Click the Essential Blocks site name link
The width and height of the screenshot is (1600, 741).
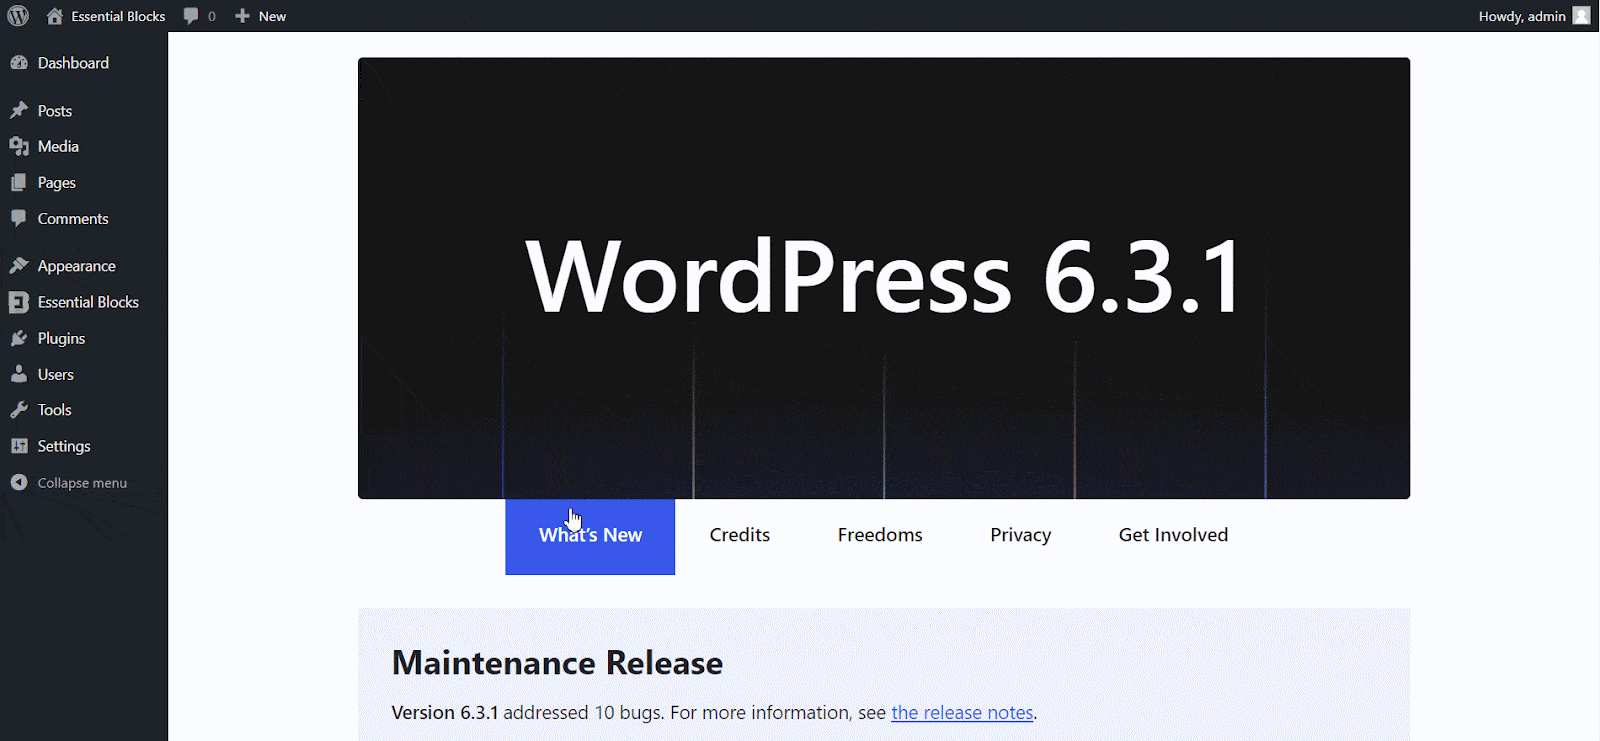118,16
